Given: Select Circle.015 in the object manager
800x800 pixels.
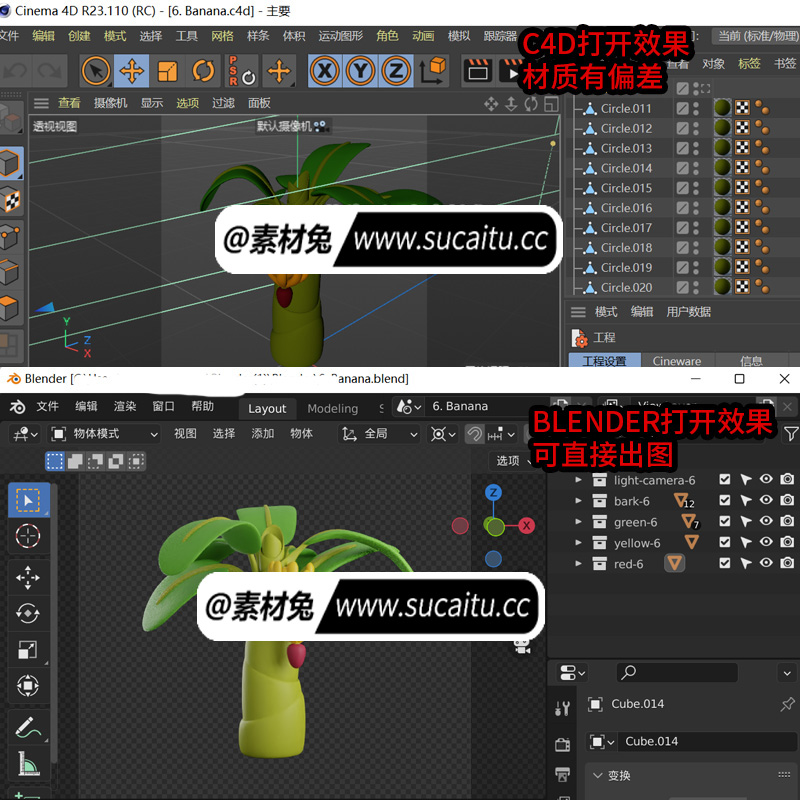Looking at the screenshot, I should pos(626,188).
